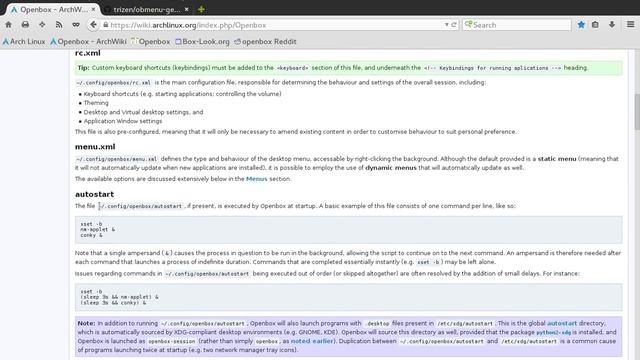Follow the Menus section link

256,179
